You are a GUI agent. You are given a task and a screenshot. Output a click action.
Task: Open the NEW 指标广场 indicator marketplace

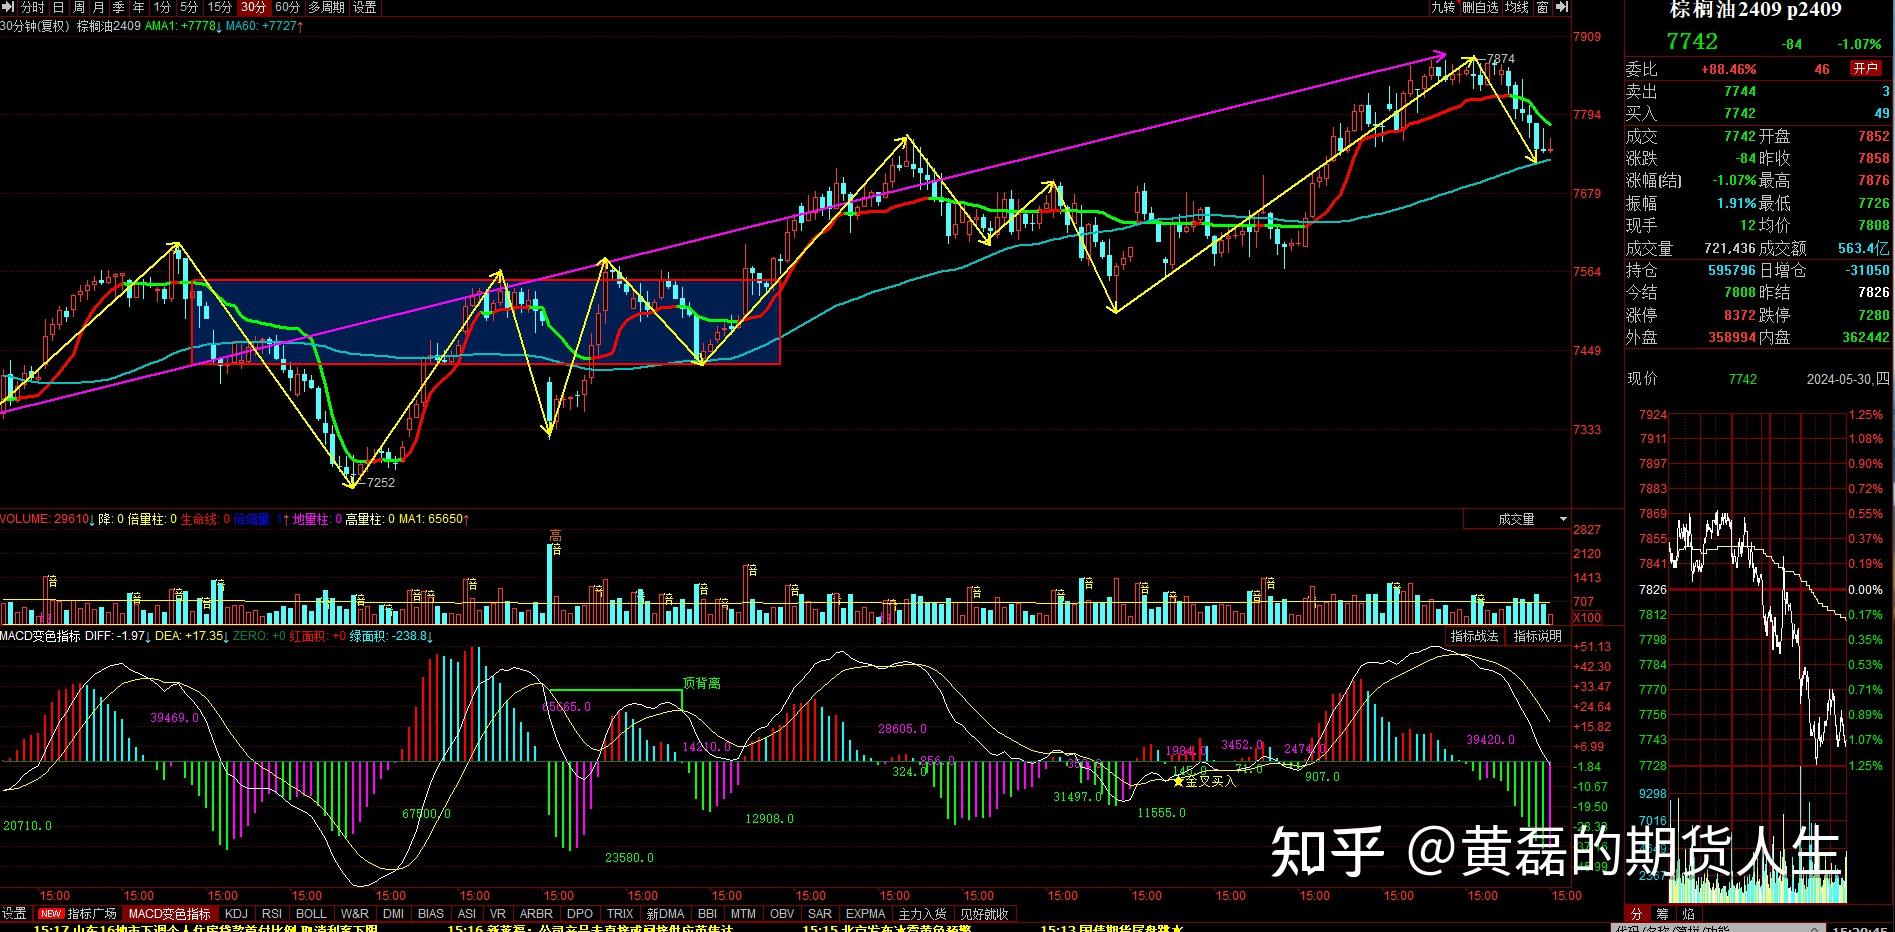(x=78, y=913)
